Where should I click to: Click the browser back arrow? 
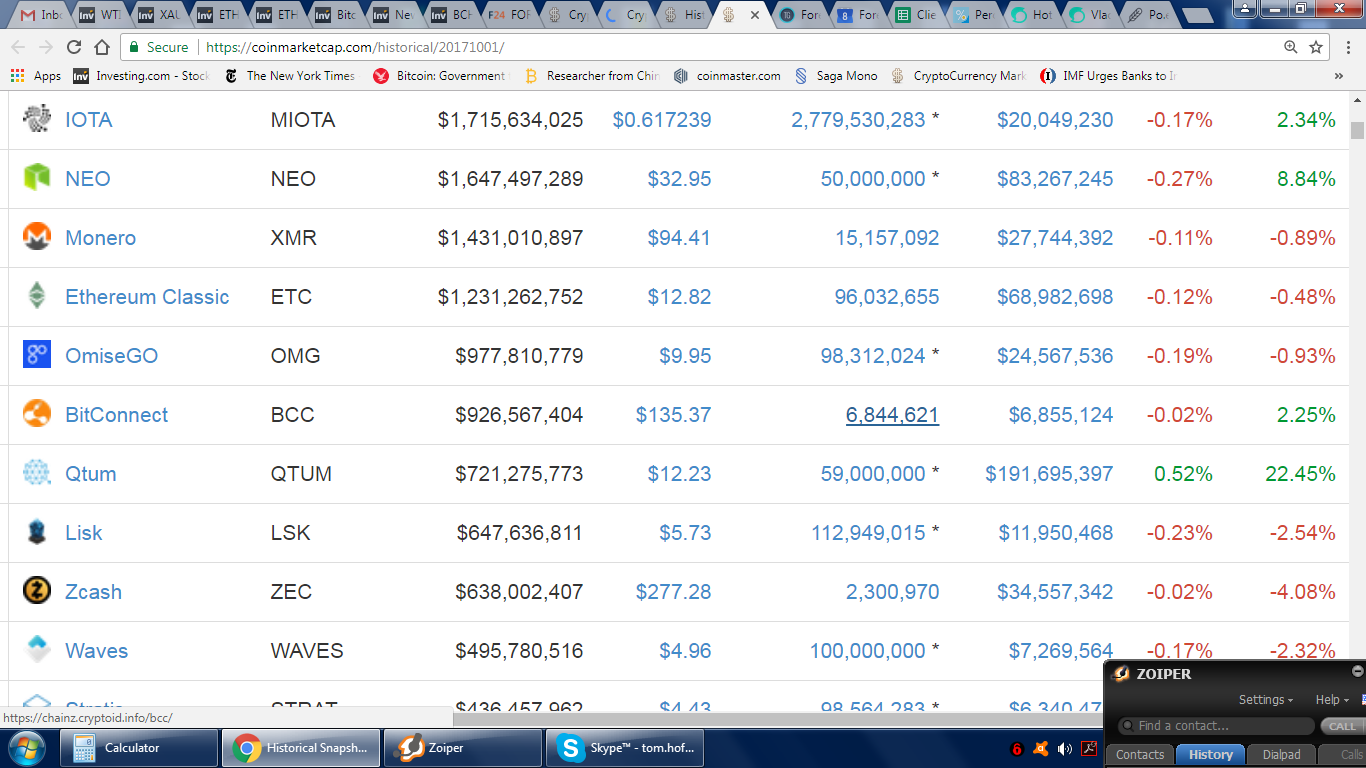click(18, 47)
